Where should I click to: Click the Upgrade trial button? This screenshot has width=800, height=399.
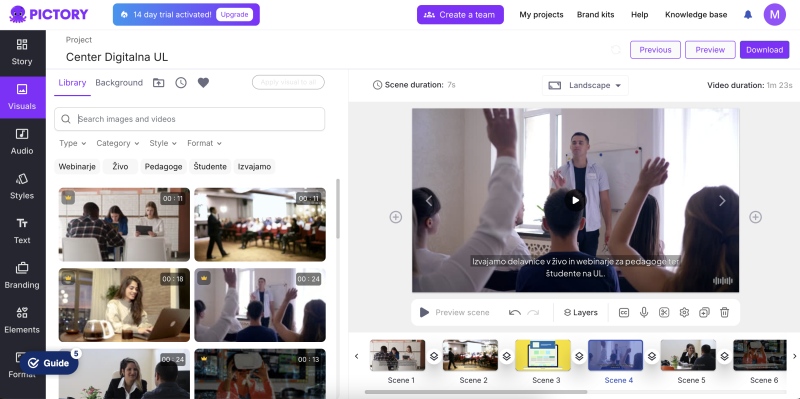click(234, 15)
